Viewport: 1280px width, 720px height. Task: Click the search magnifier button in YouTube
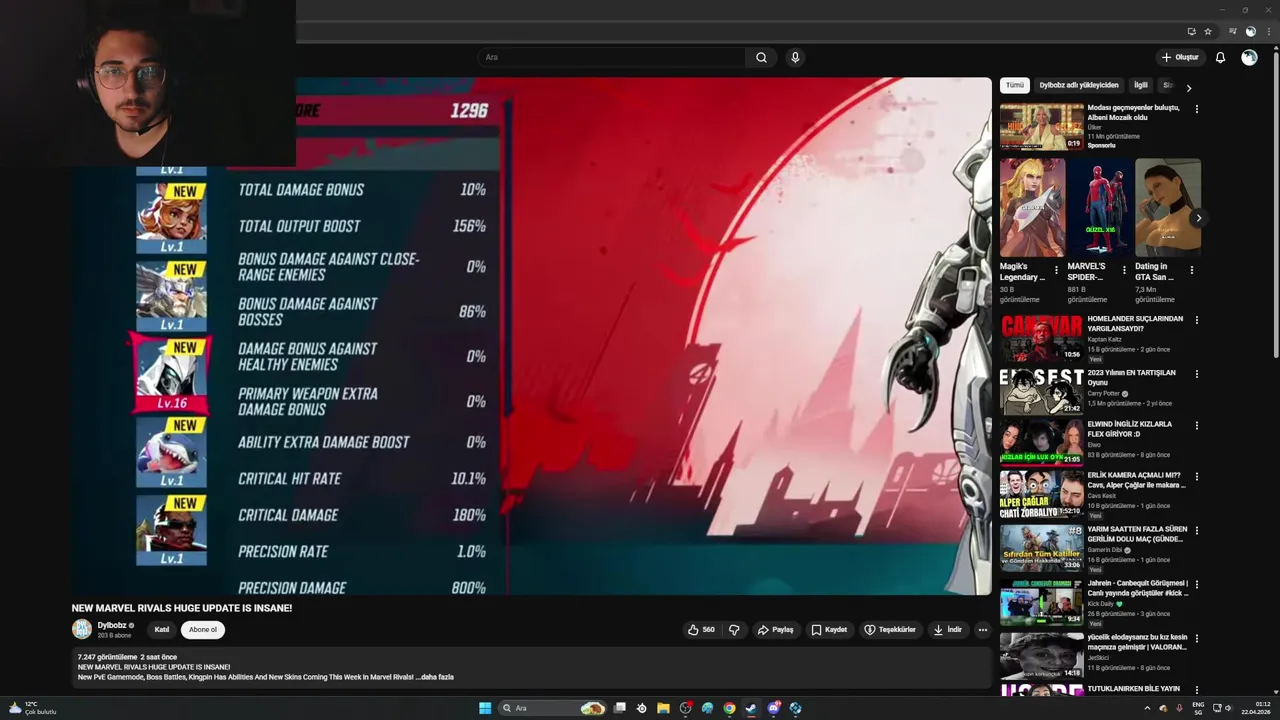761,57
